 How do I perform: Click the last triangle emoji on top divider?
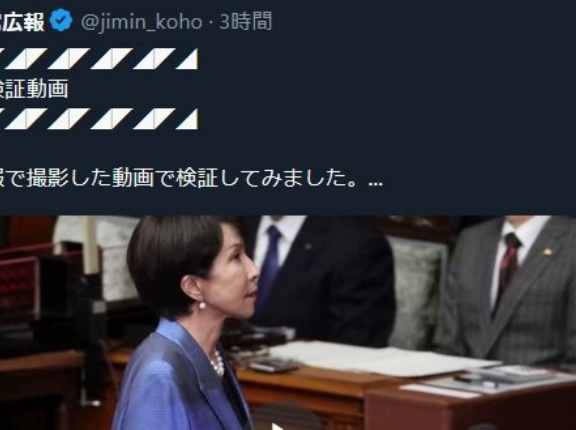187,59
